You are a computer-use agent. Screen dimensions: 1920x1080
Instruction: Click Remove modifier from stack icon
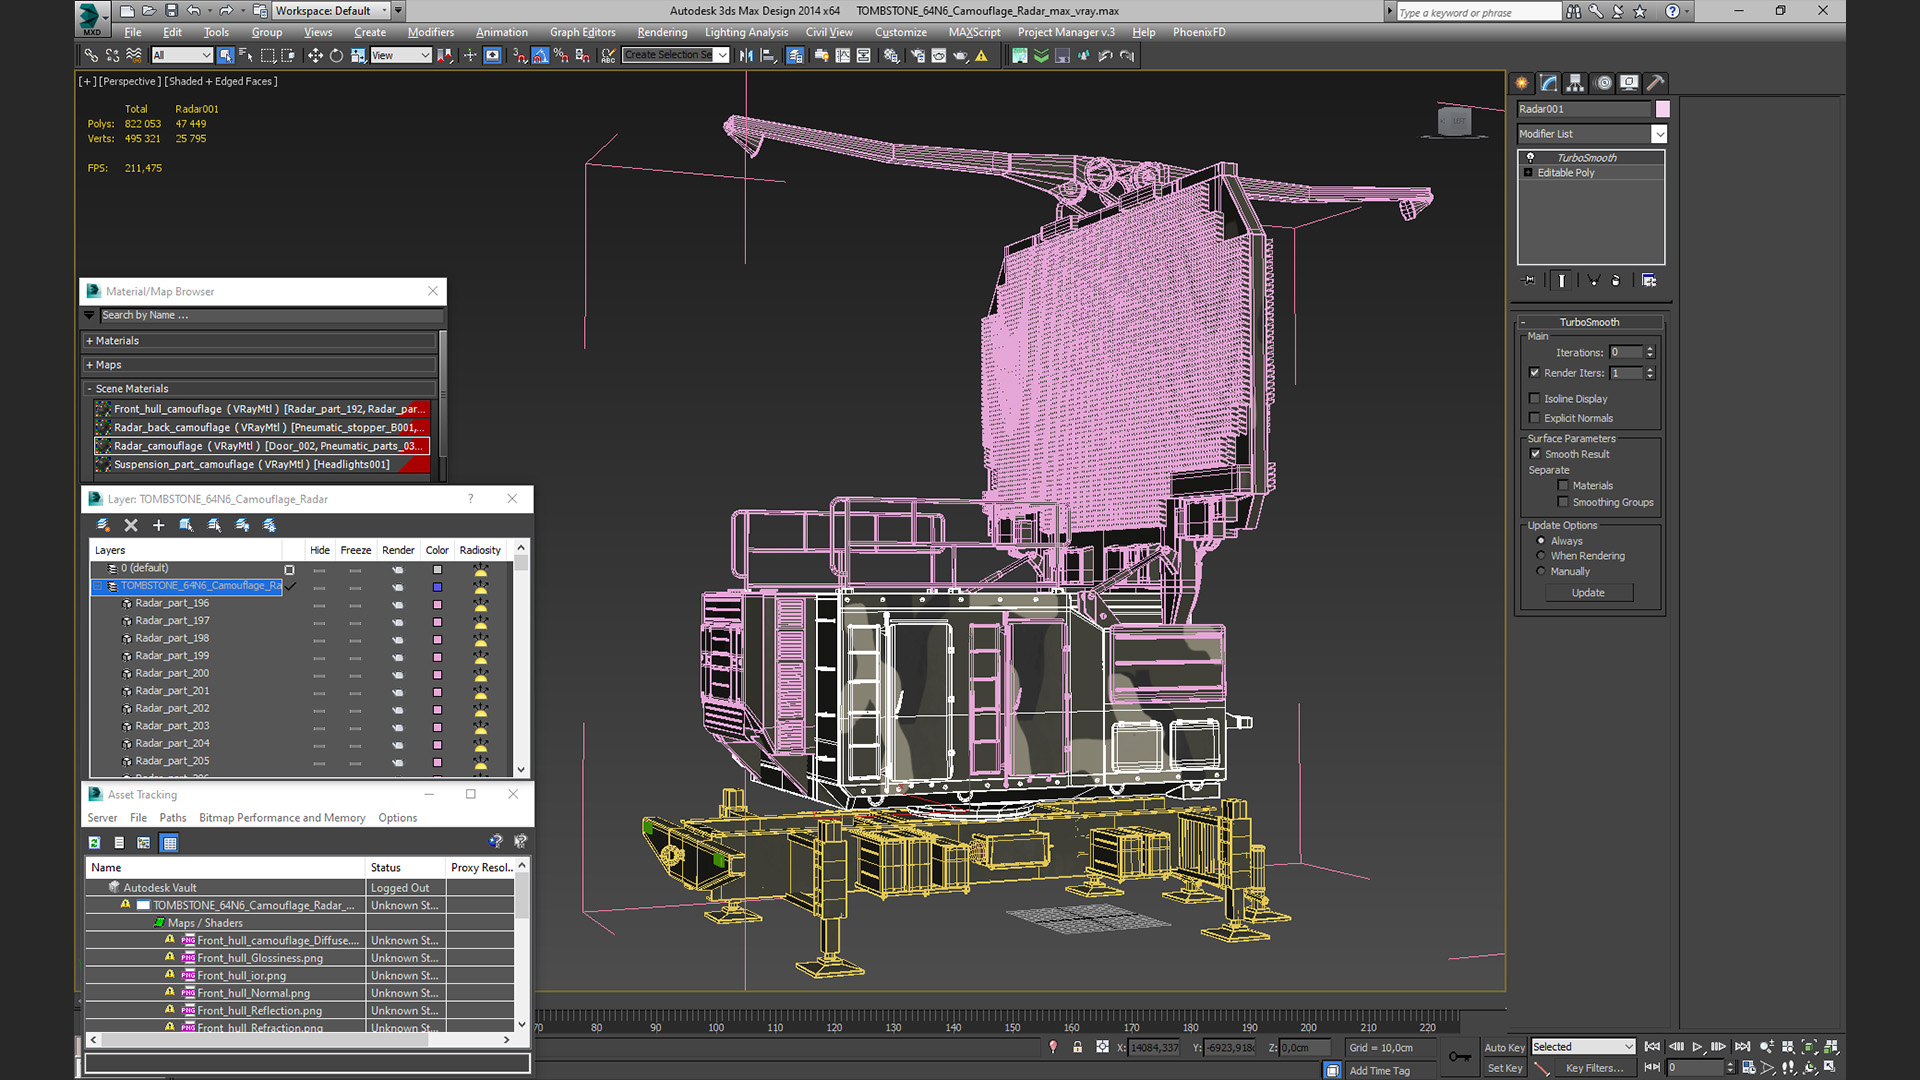[1616, 281]
